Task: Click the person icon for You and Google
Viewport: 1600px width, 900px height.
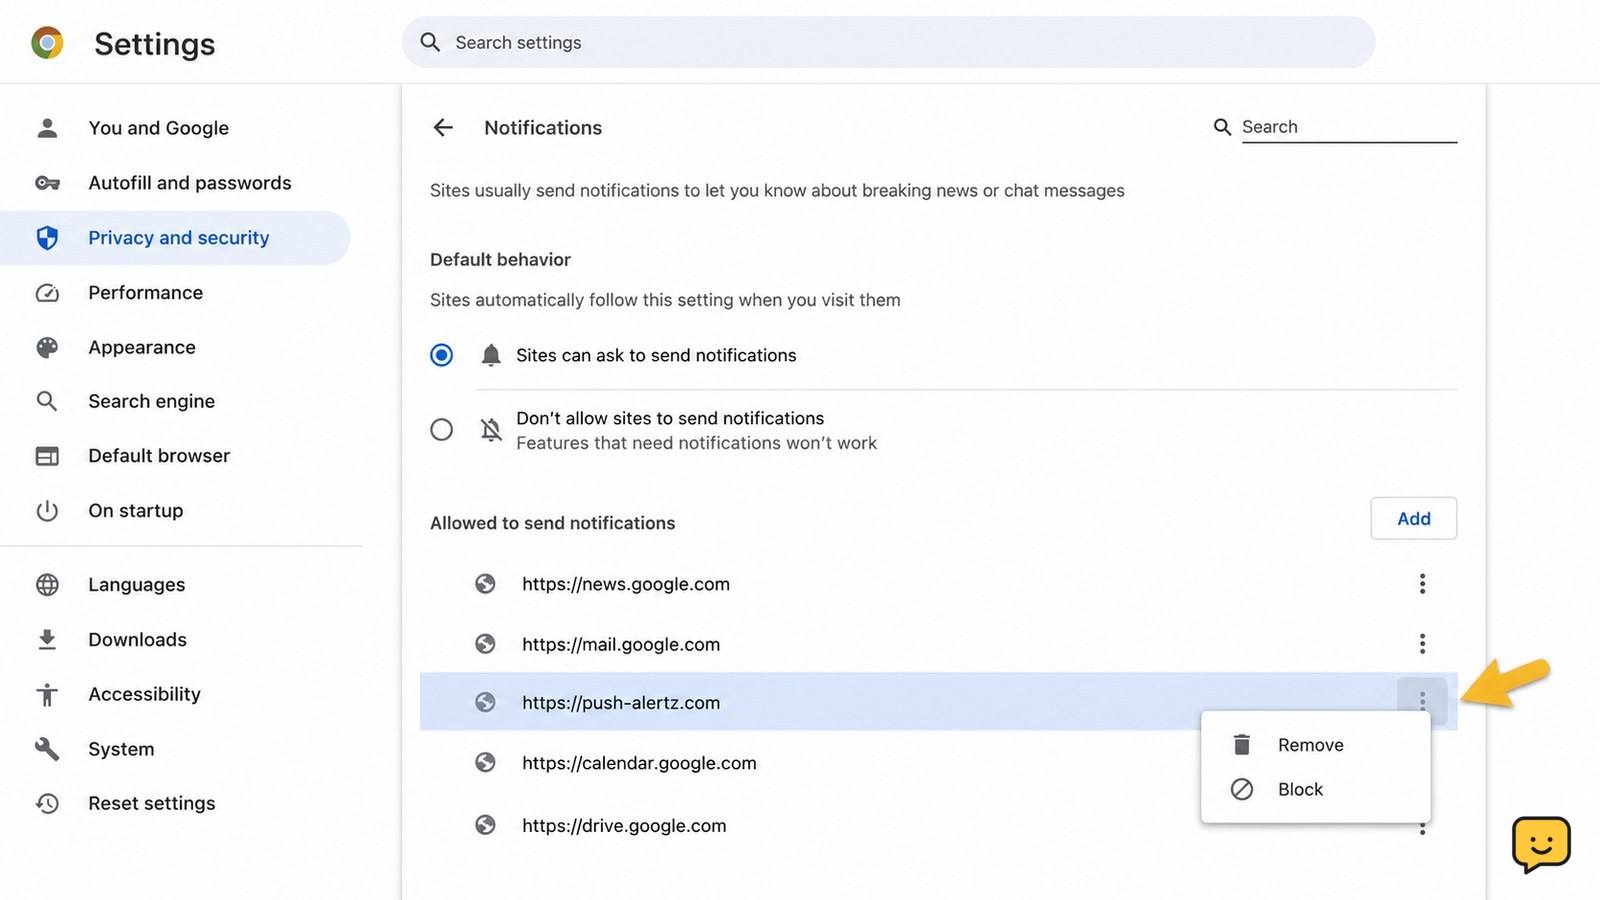Action: 47,128
